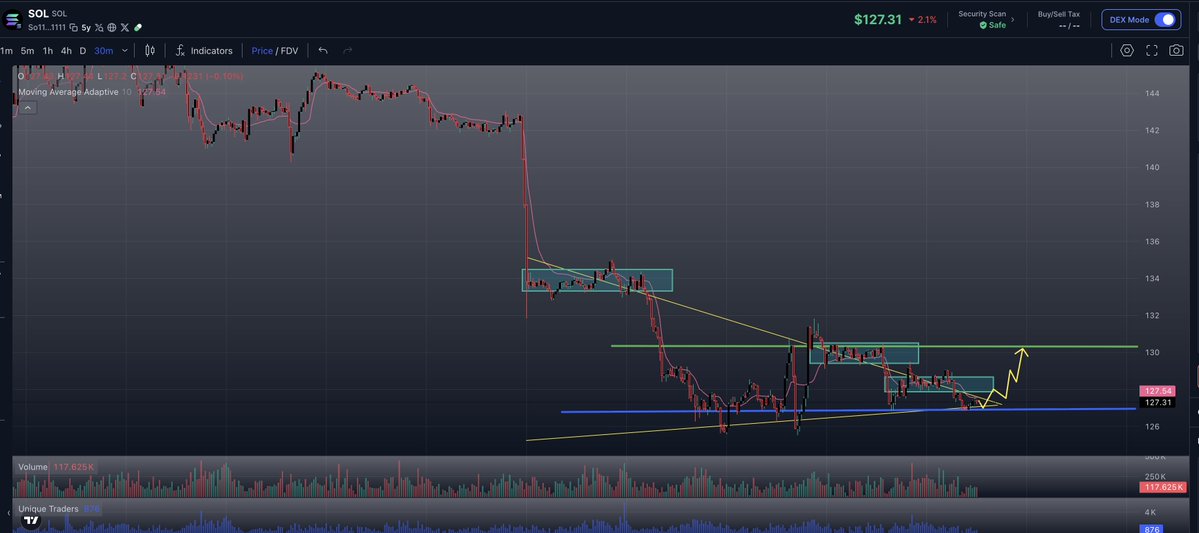Click the 130 price axis label
Viewport: 1199px width, 533px height.
[1153, 353]
